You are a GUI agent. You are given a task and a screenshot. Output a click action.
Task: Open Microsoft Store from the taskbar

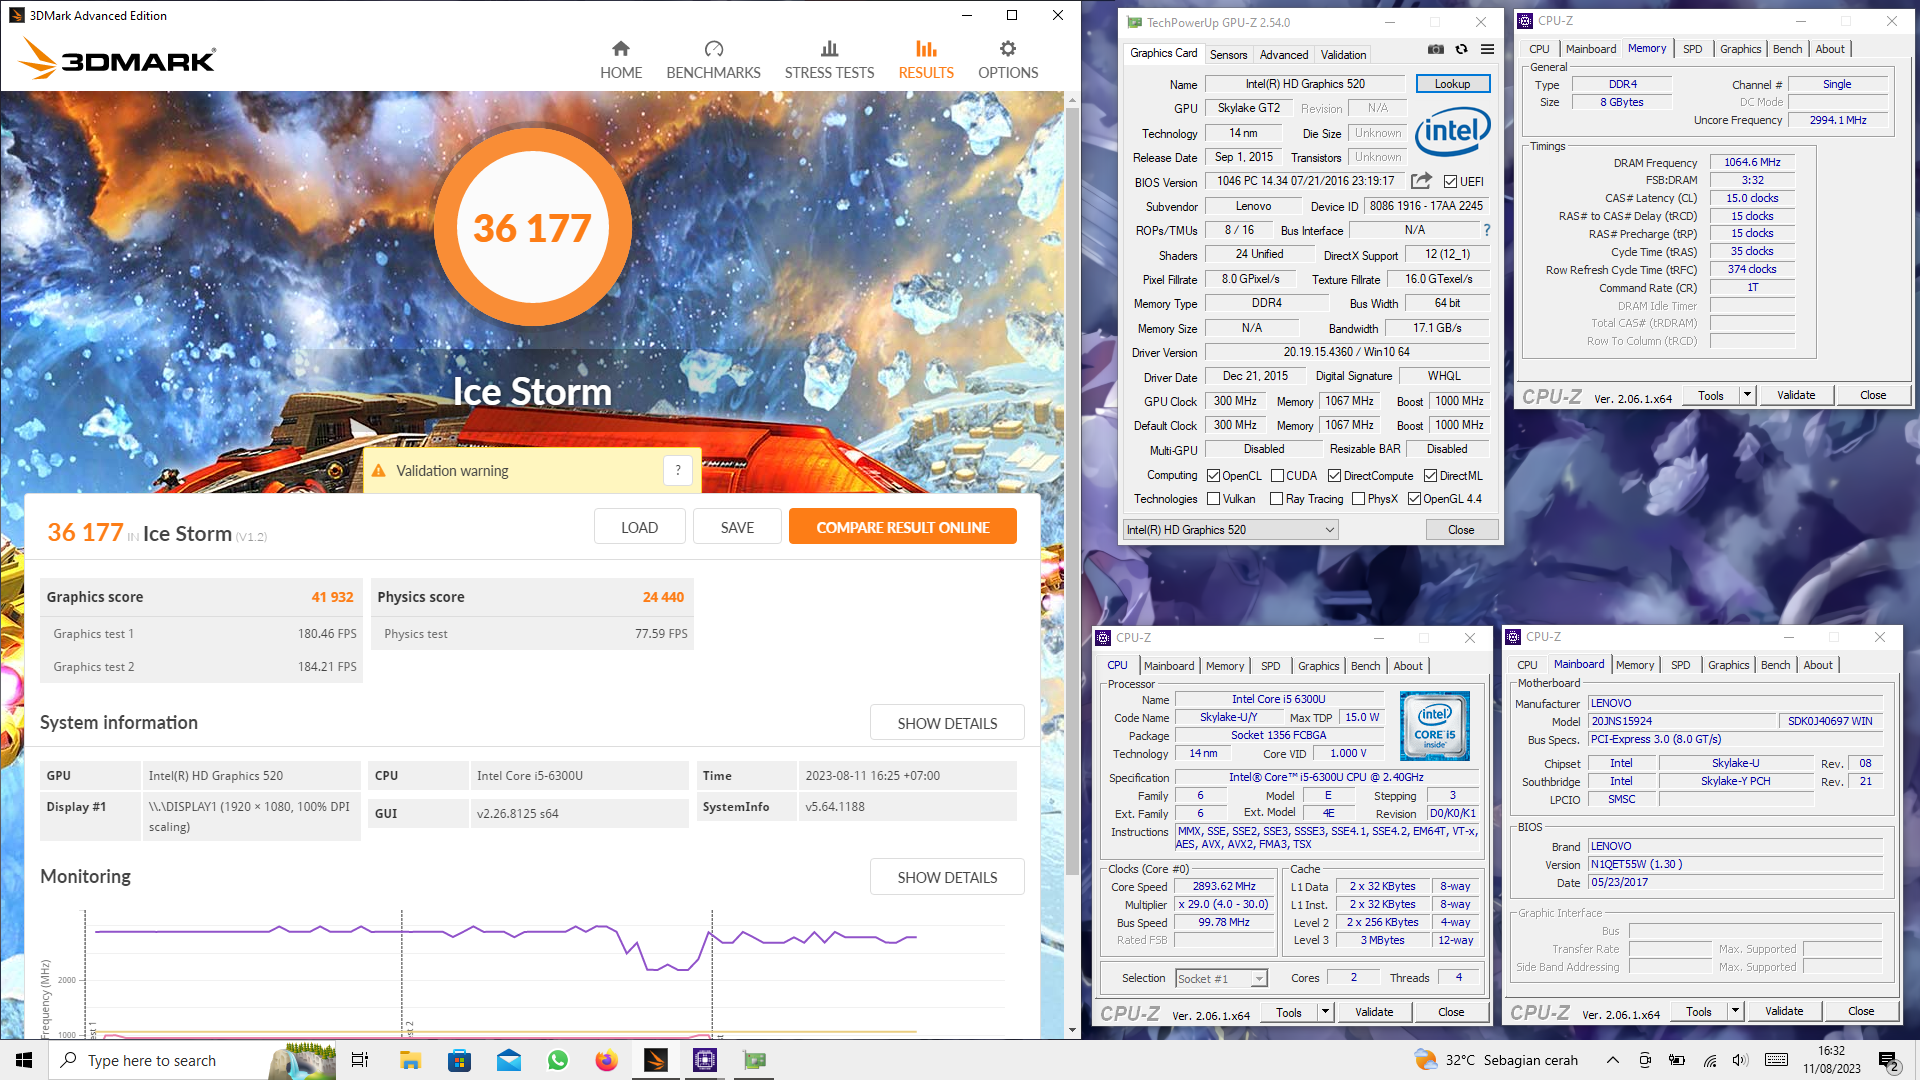(459, 1060)
